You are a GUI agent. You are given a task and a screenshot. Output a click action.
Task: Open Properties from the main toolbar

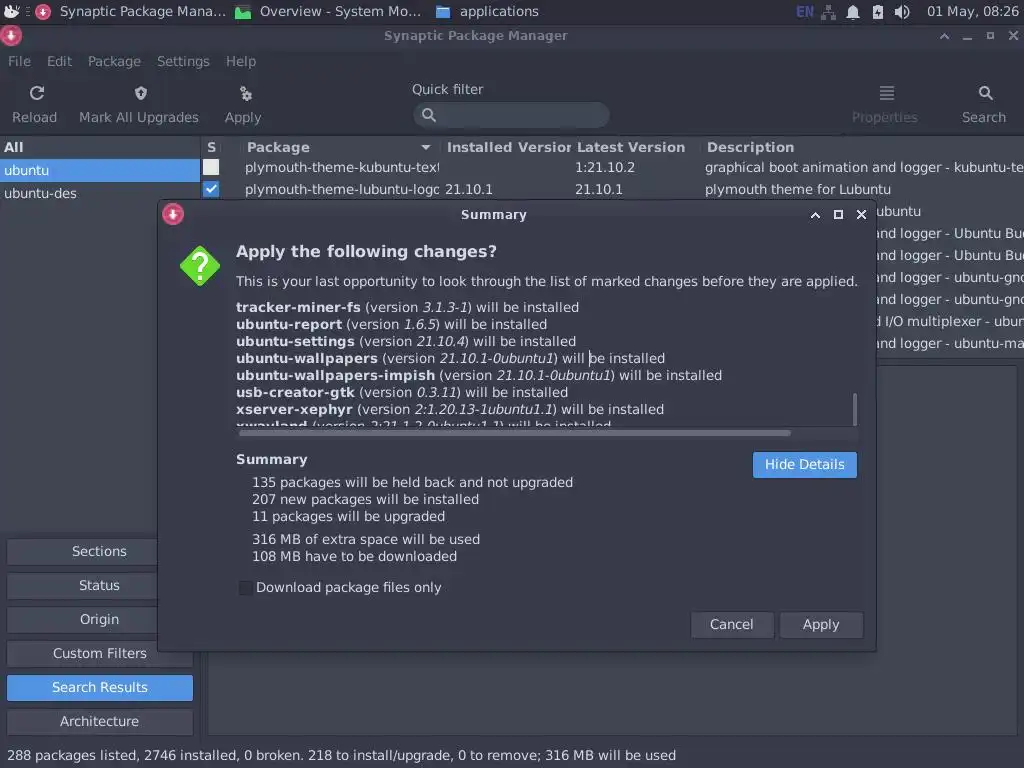(x=885, y=104)
